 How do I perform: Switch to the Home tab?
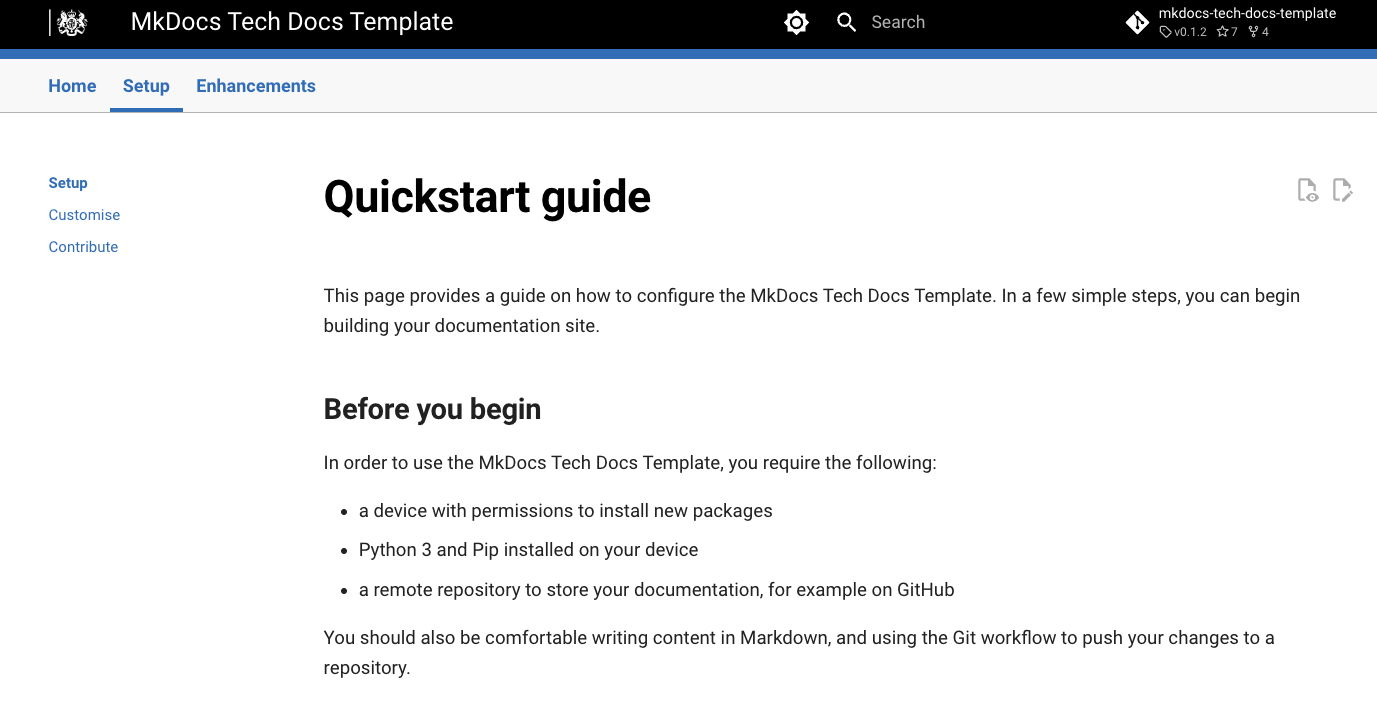(71, 86)
